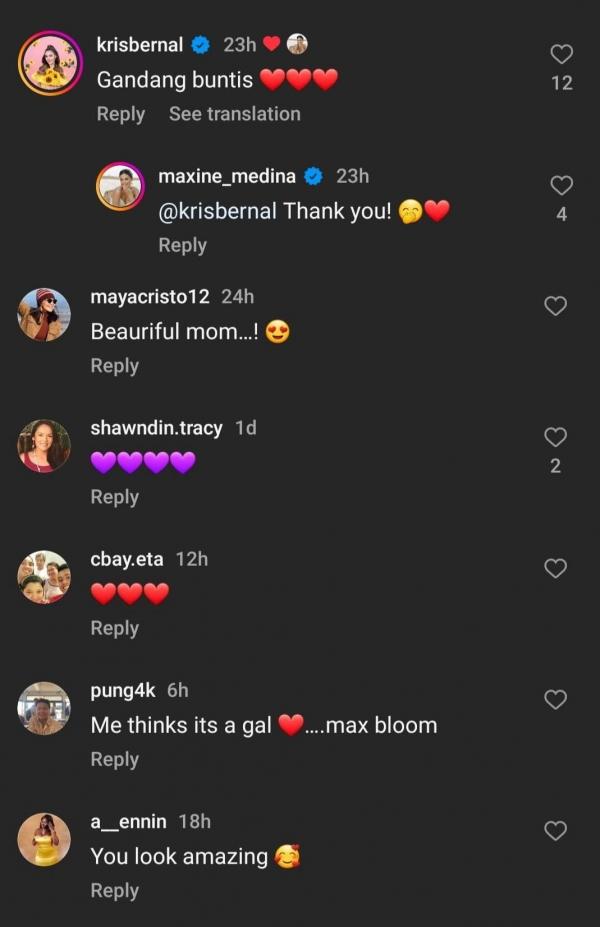
Task: View mayacristo12's profile photo
Action: tap(44, 315)
